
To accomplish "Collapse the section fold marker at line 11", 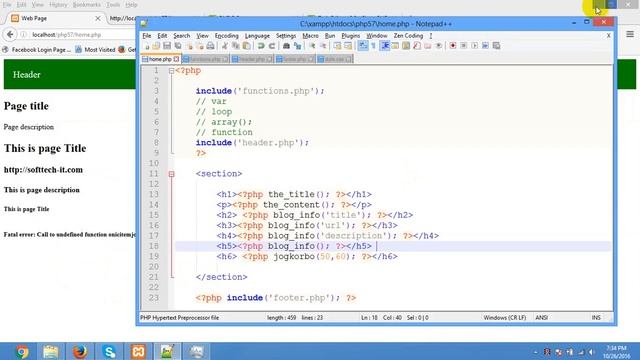I will [x=171, y=174].
